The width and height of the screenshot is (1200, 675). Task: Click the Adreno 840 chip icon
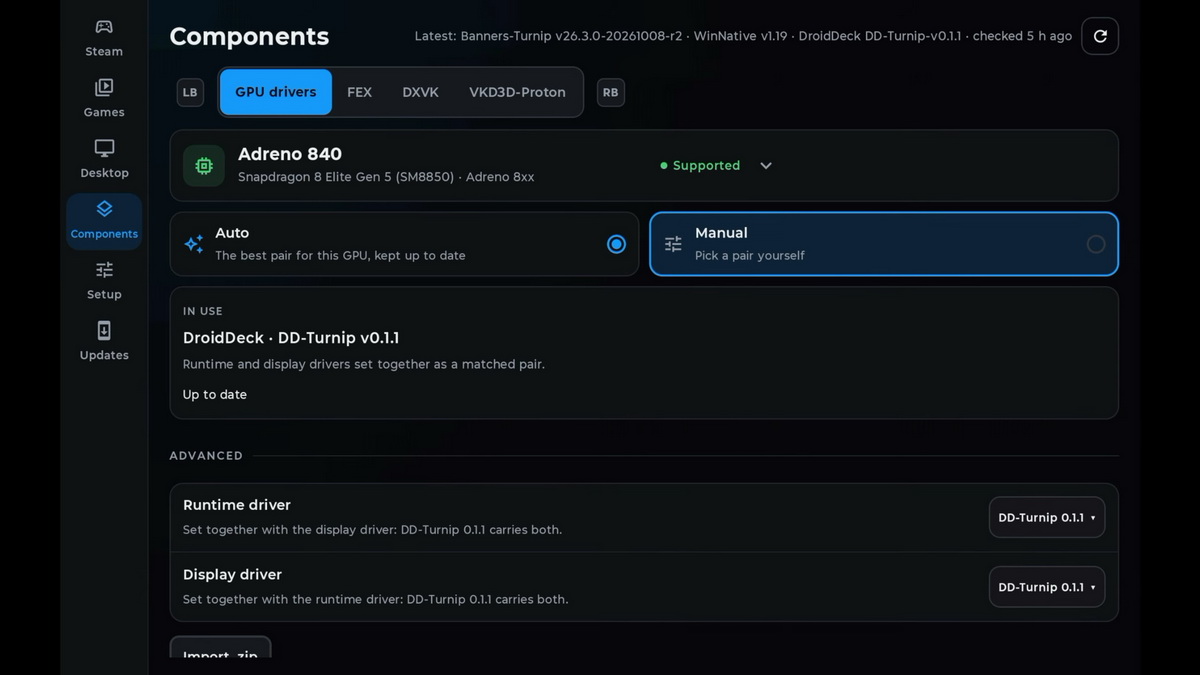pyautogui.click(x=204, y=166)
